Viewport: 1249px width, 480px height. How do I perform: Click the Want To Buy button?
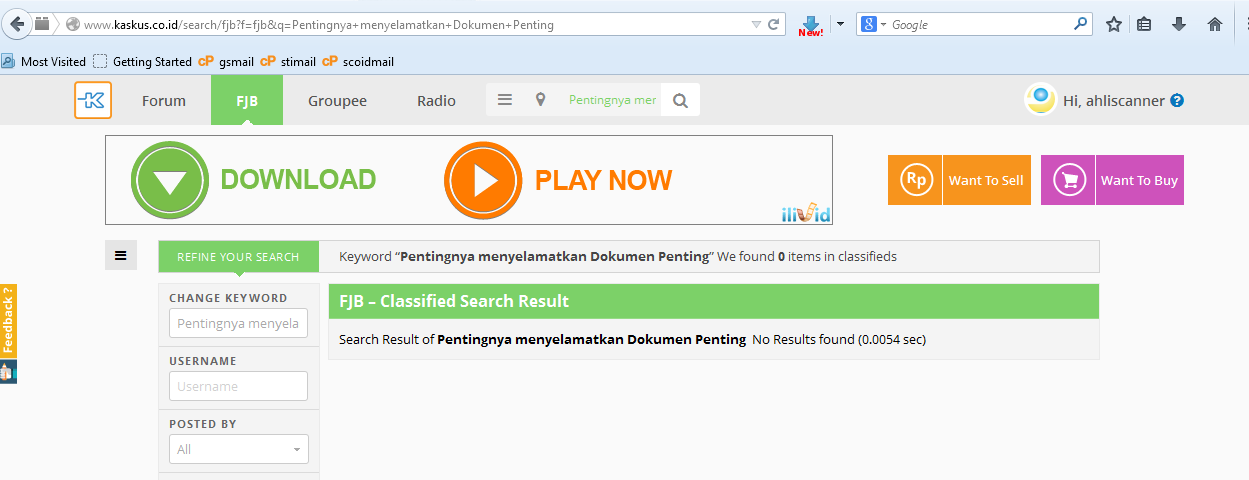coord(1112,180)
